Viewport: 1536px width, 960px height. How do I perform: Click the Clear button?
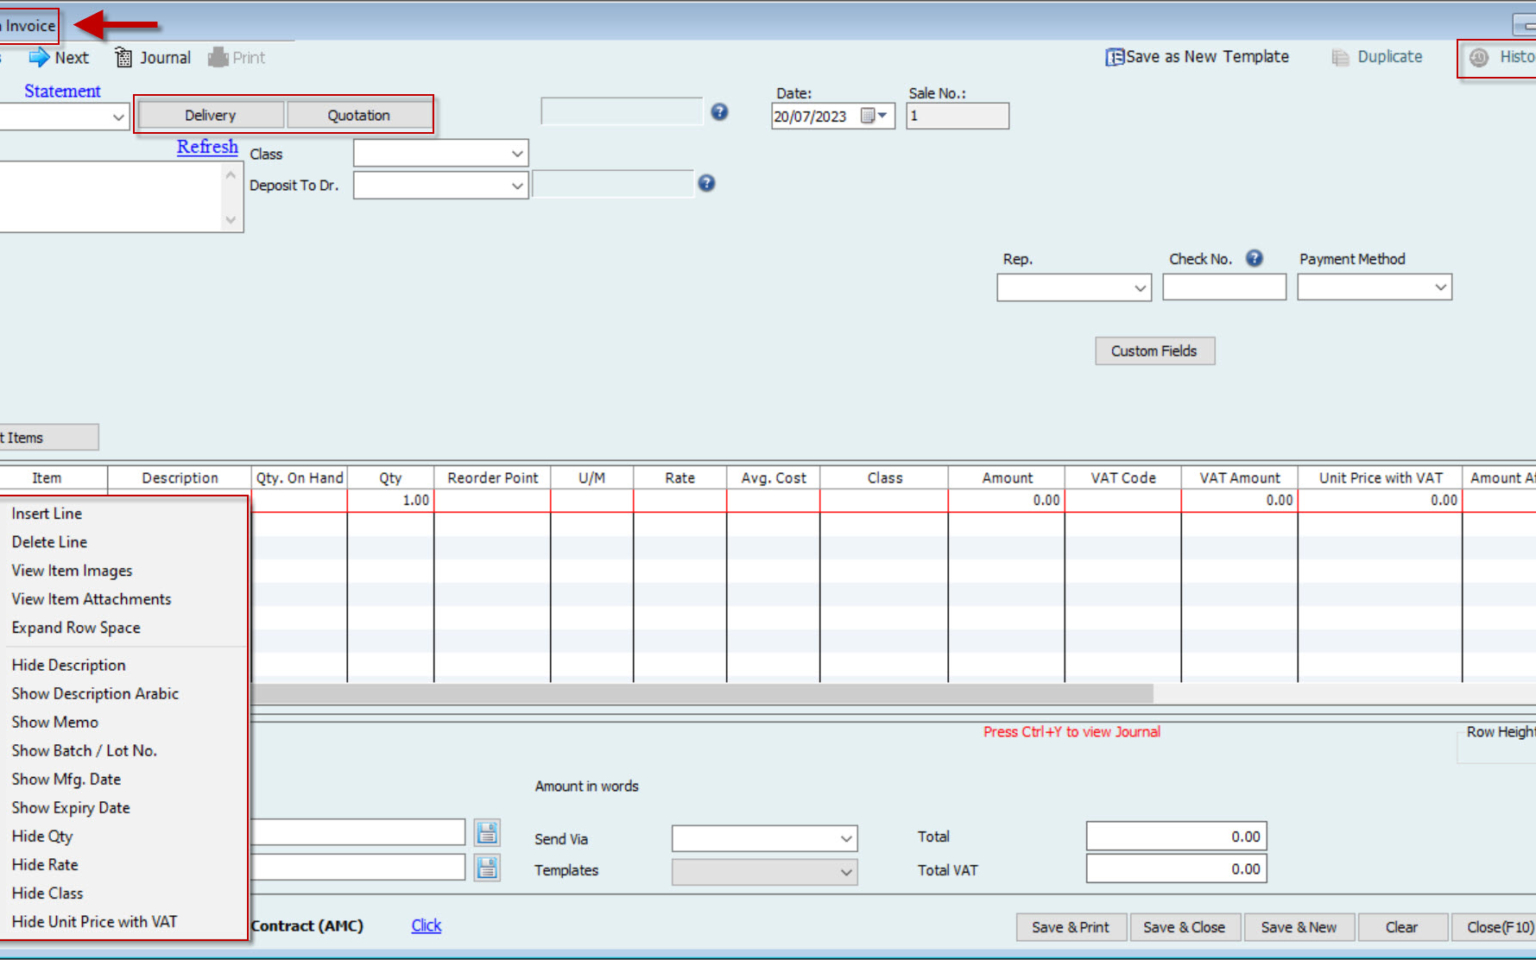tap(1401, 927)
